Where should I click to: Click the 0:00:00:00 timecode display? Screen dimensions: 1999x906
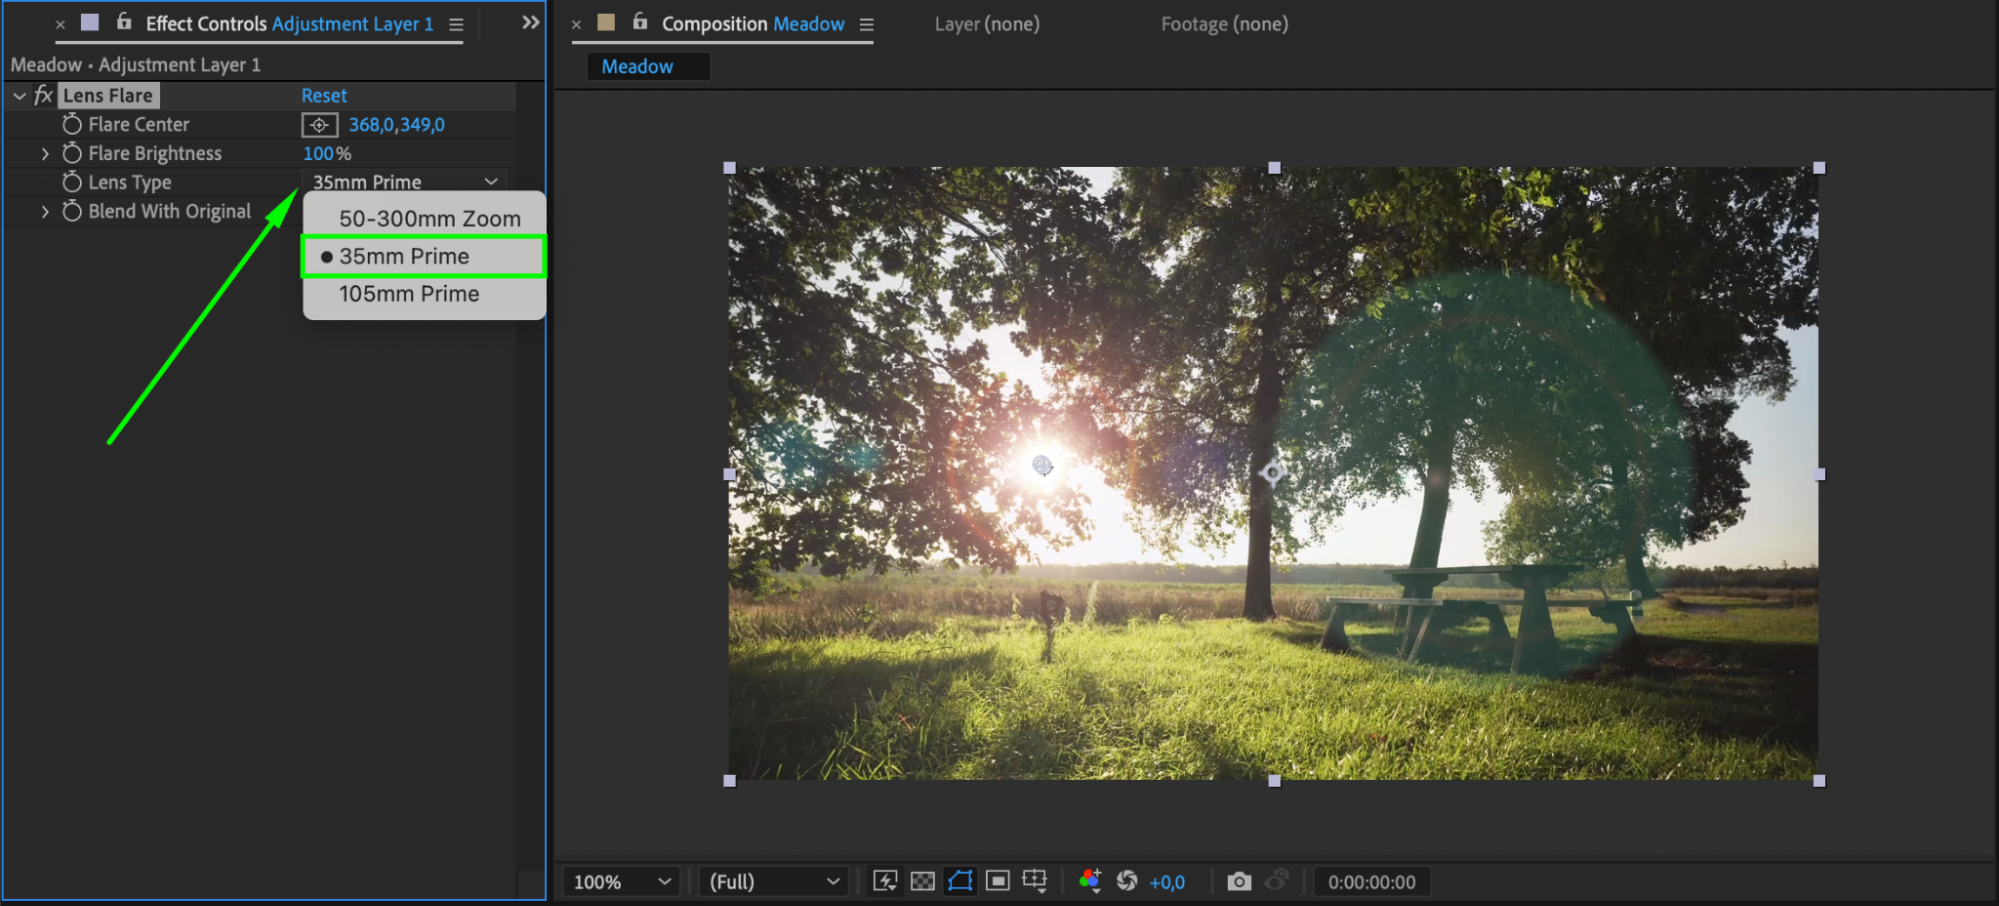(1371, 882)
